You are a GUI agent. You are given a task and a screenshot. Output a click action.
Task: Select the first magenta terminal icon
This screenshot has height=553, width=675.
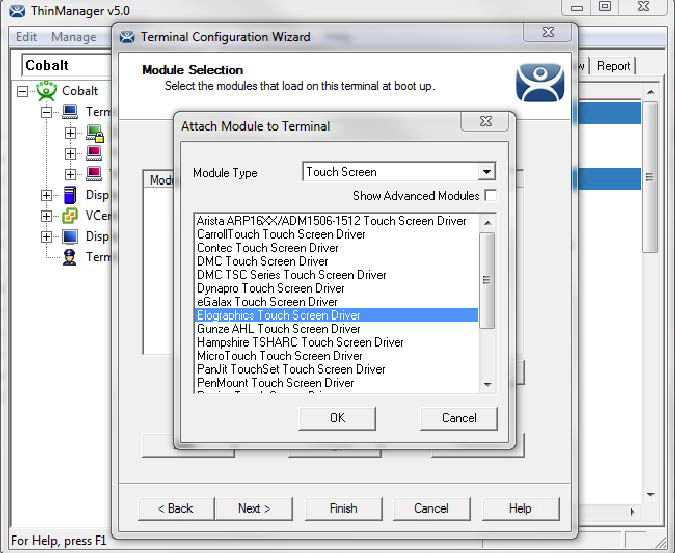(x=94, y=153)
